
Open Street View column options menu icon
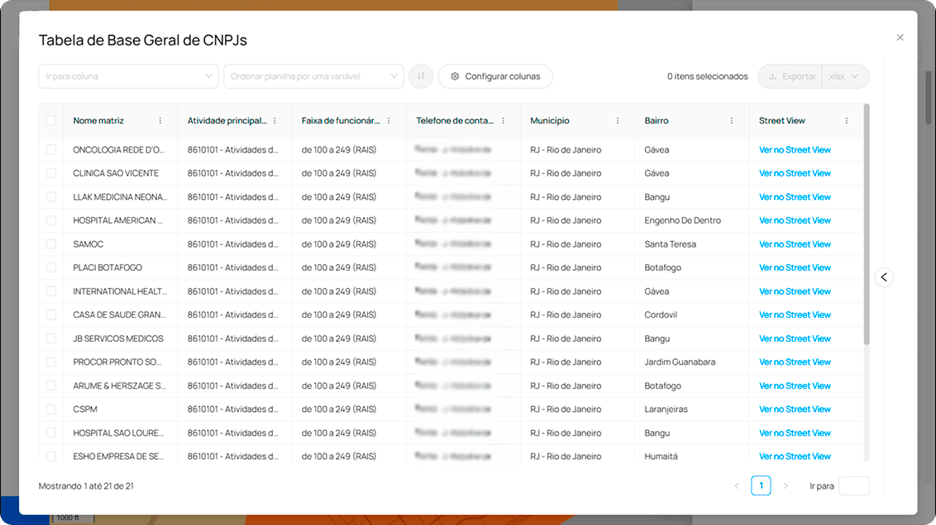[846, 121]
